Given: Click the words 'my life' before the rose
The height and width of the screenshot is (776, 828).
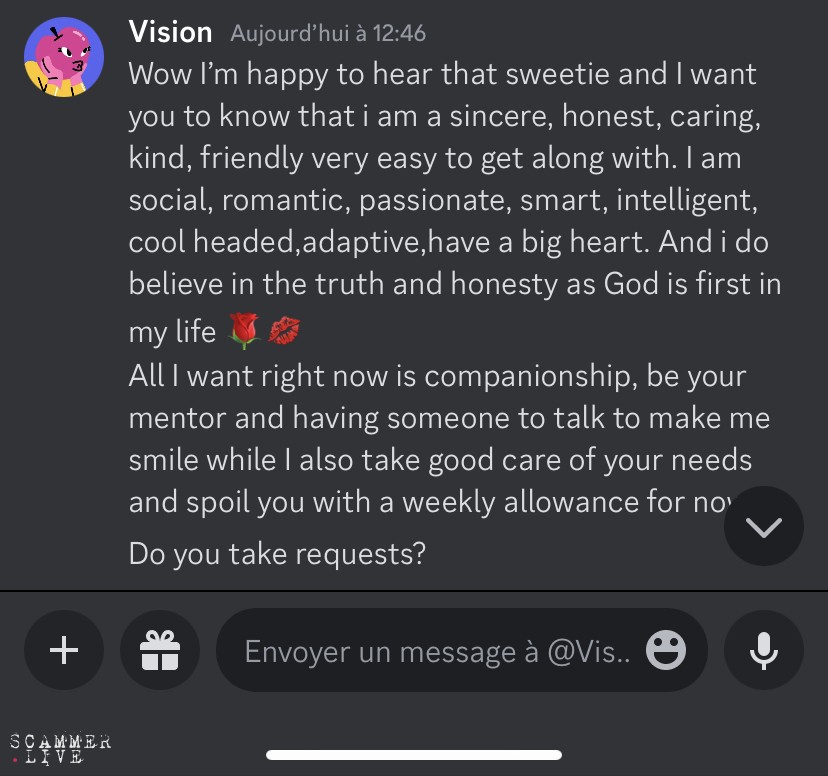Looking at the screenshot, I should click(172, 332).
